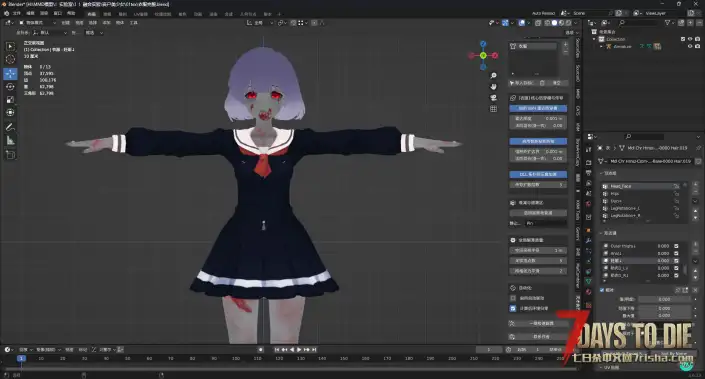Click the play animation button in timeline
Viewport: 705px width, 379px height.
click(299, 349)
